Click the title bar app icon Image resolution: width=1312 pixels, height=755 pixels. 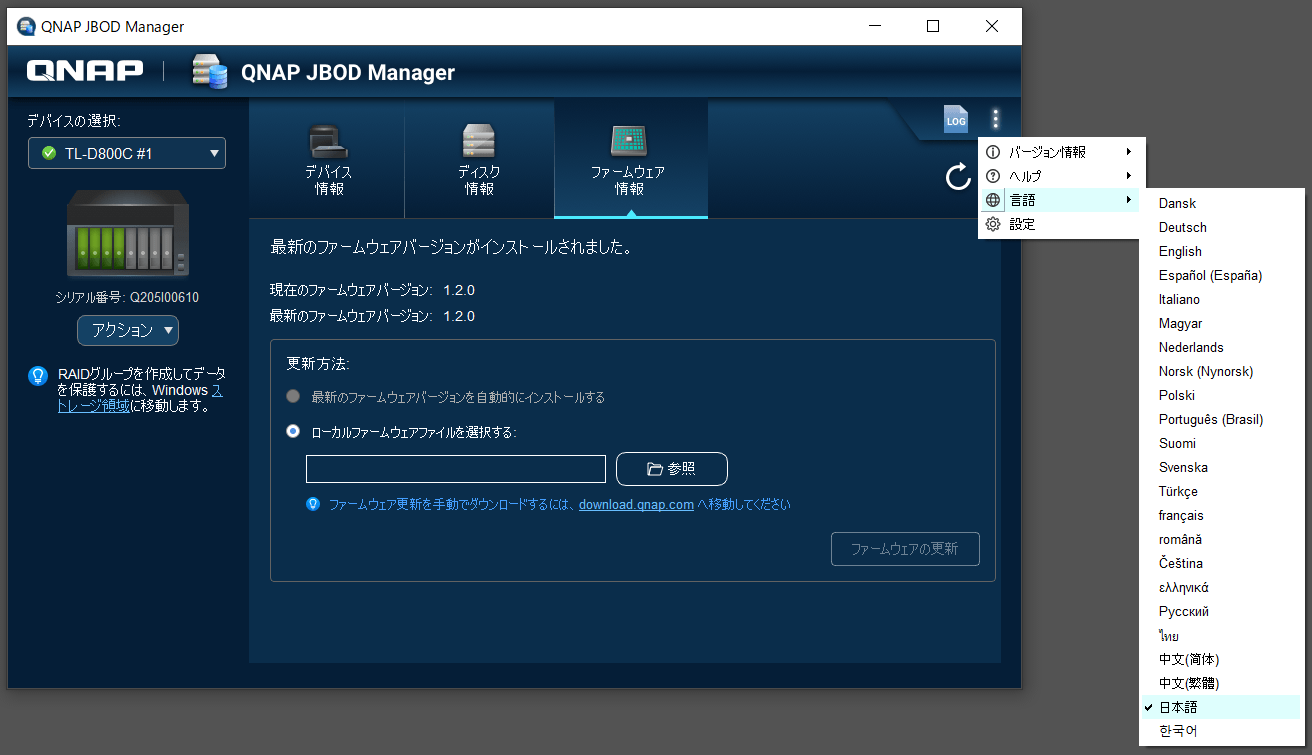point(27,26)
